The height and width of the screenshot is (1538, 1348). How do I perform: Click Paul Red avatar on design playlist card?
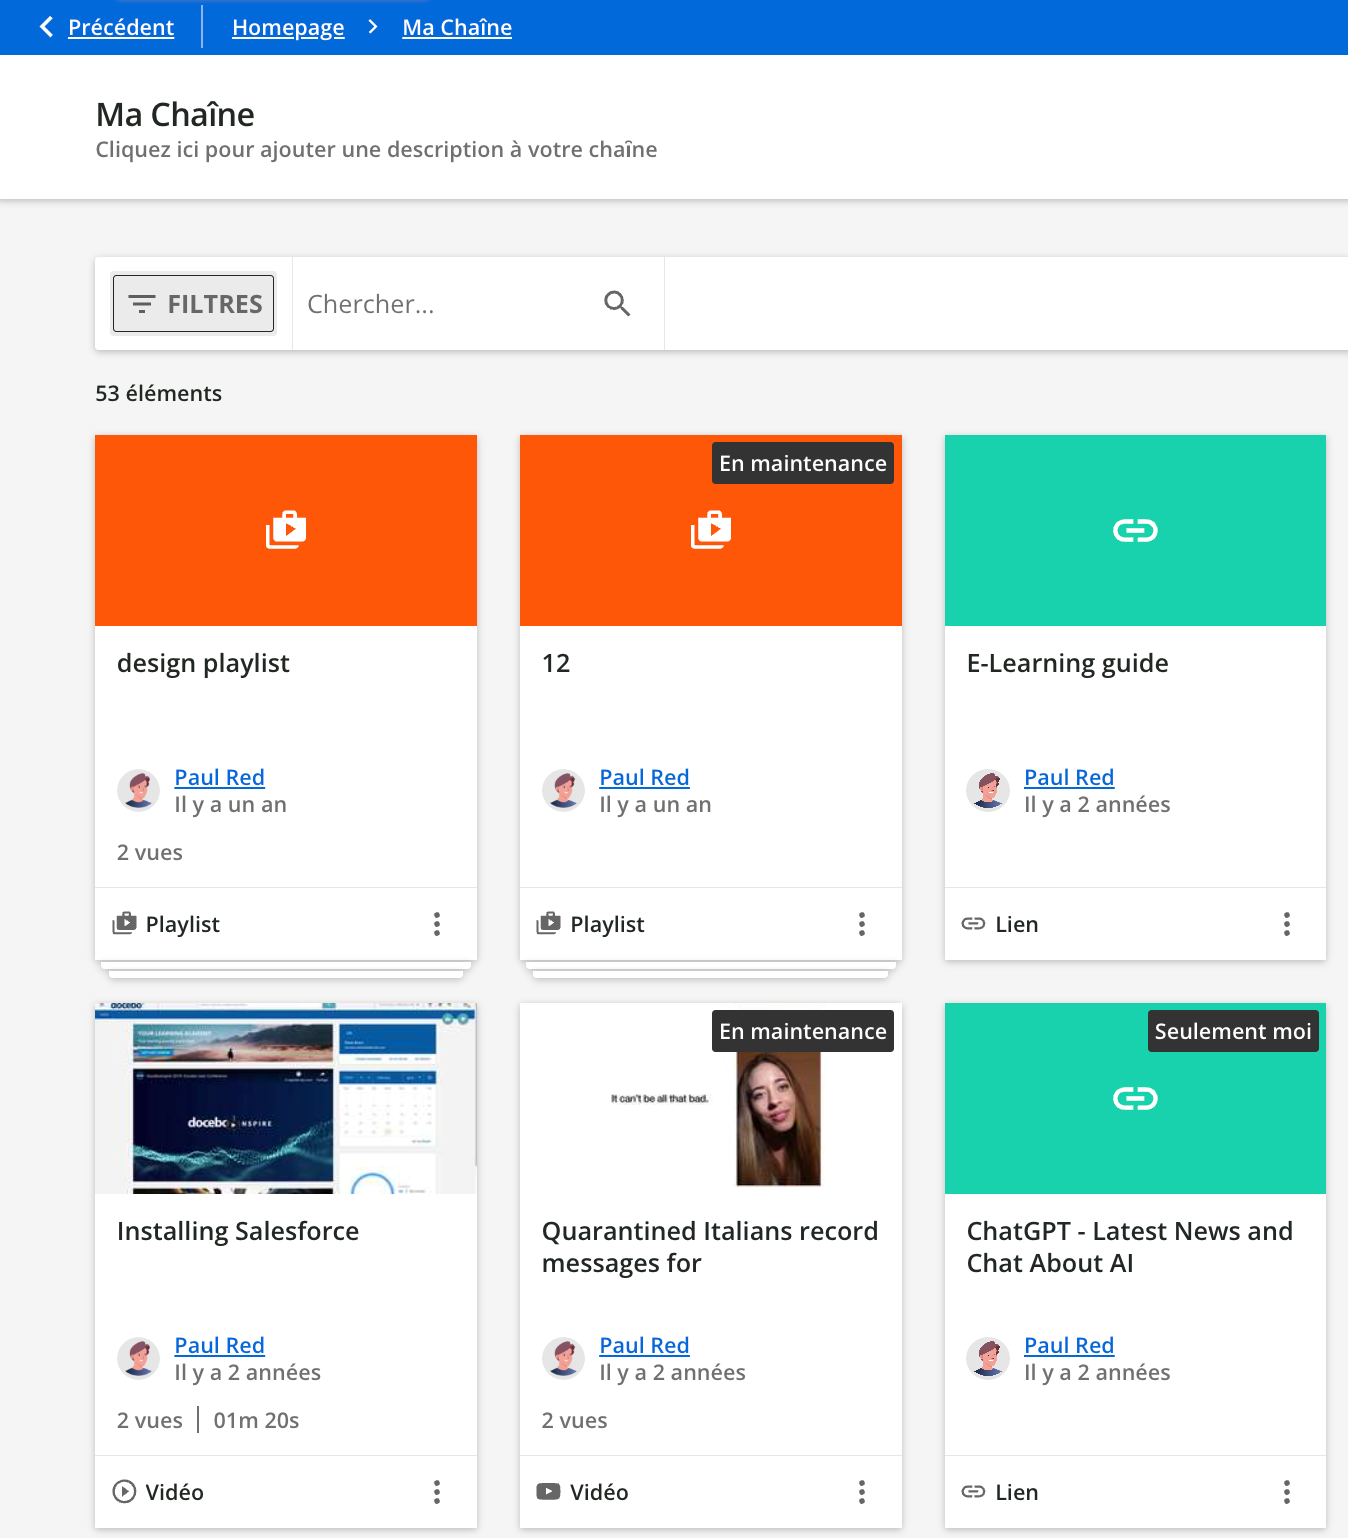(139, 790)
